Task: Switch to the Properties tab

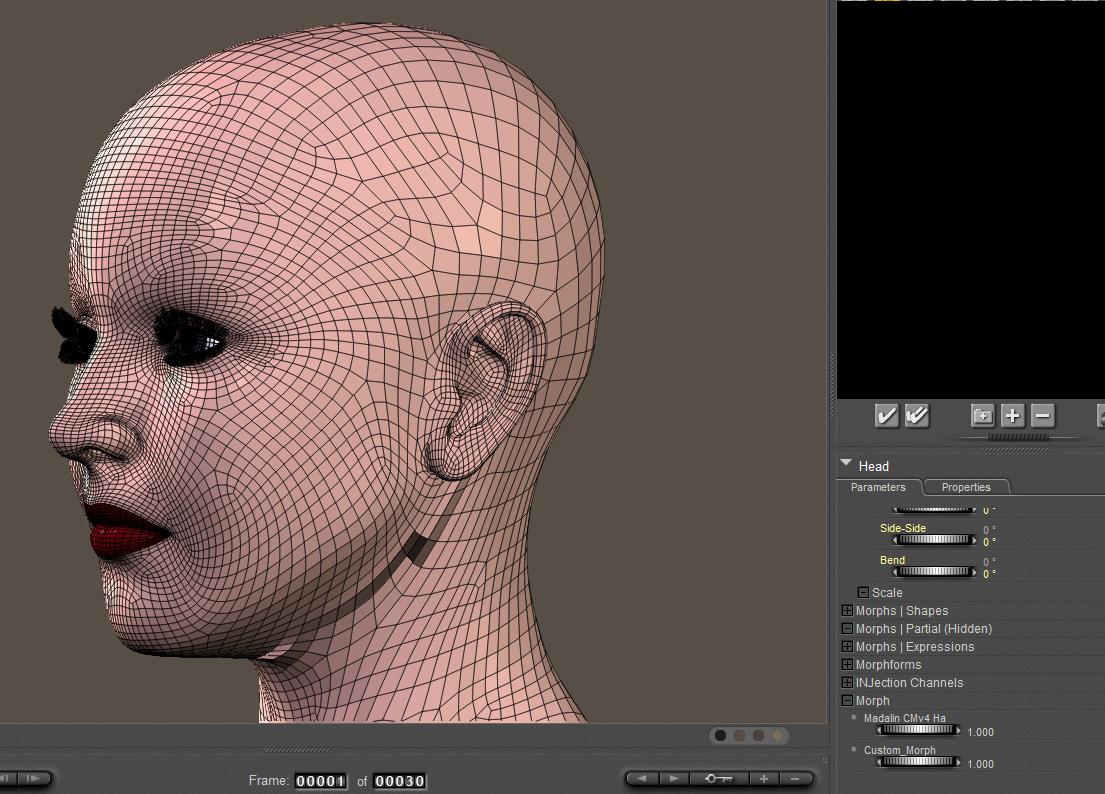Action: [x=966, y=487]
